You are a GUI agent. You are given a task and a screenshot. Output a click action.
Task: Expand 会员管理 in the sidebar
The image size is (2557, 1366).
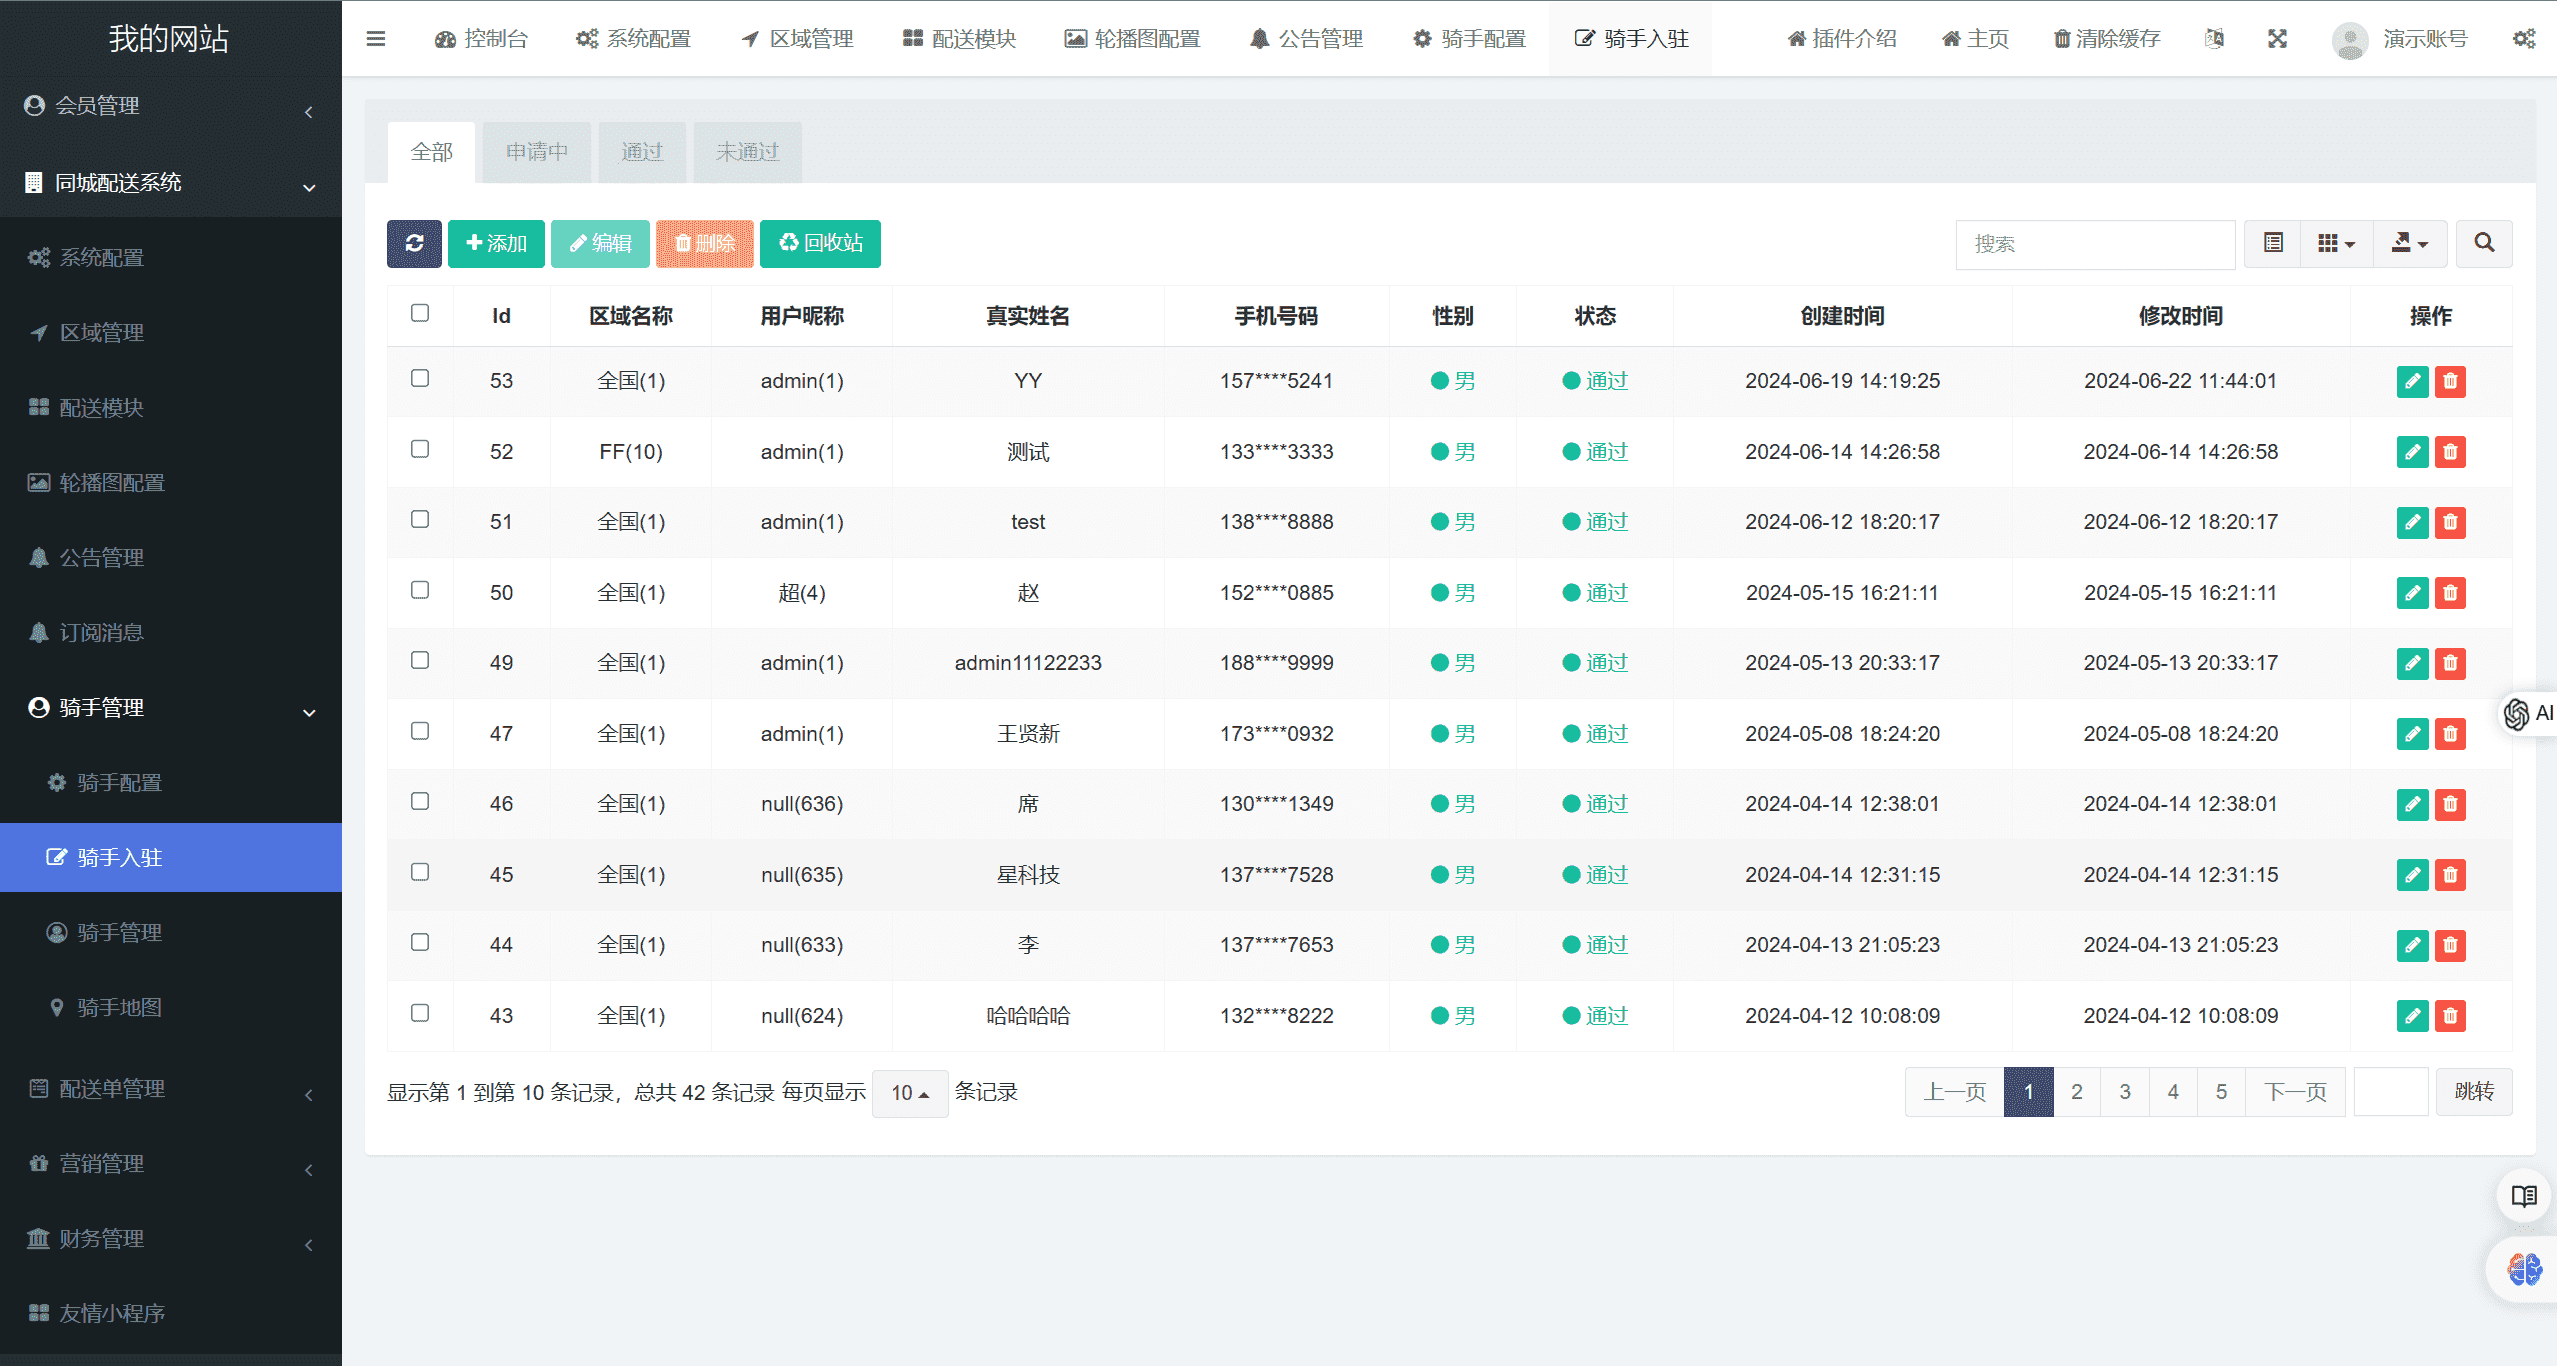171,106
